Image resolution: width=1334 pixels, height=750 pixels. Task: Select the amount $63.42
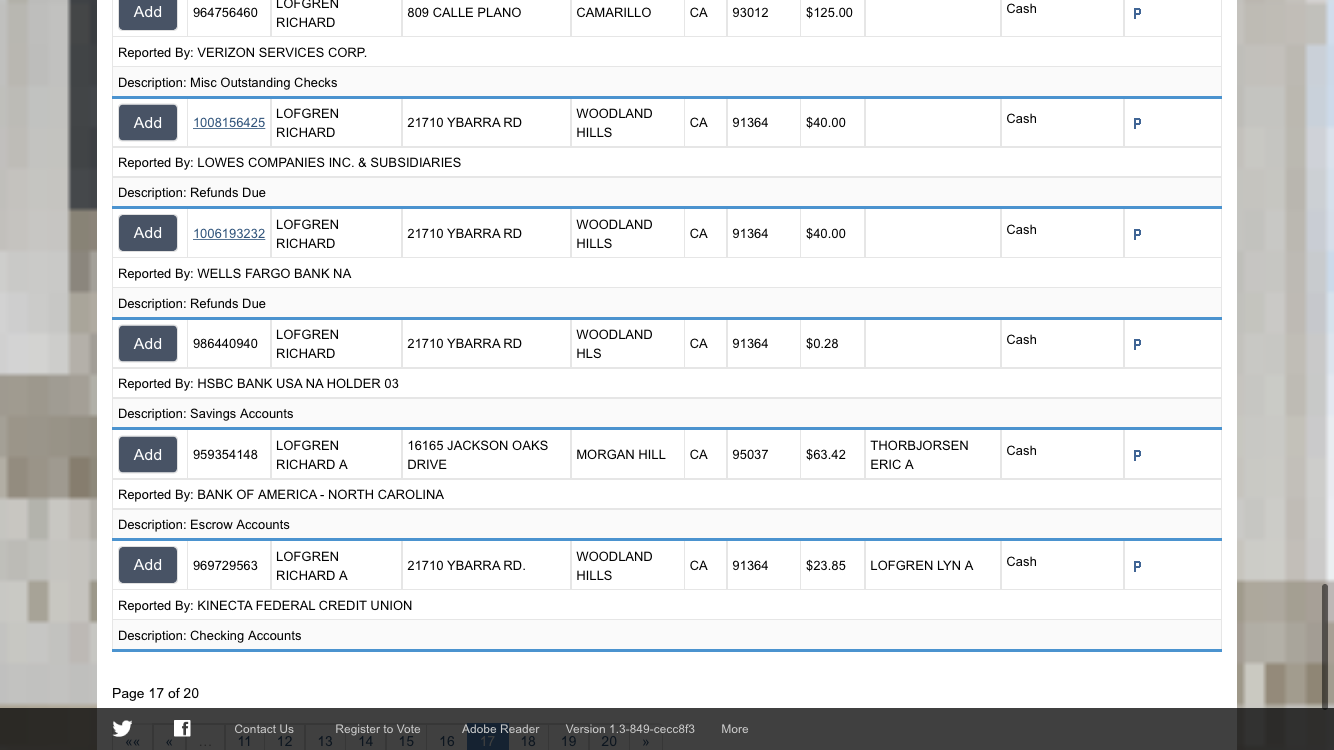[826, 454]
